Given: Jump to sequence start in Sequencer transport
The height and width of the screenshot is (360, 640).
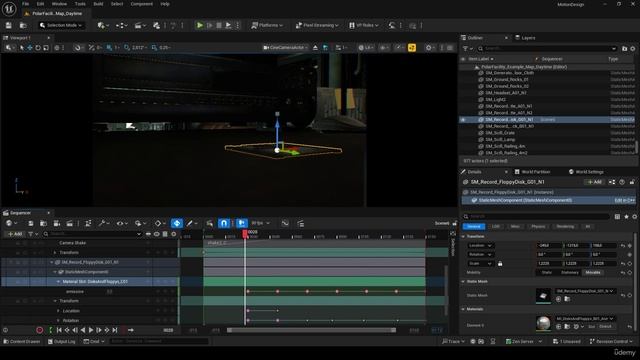Looking at the screenshot, I should [59, 330].
